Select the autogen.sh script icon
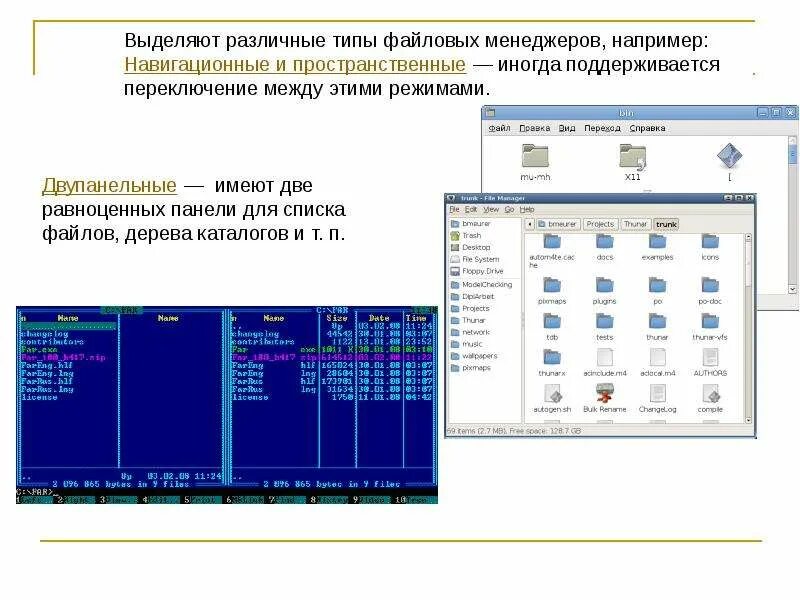 (553, 394)
